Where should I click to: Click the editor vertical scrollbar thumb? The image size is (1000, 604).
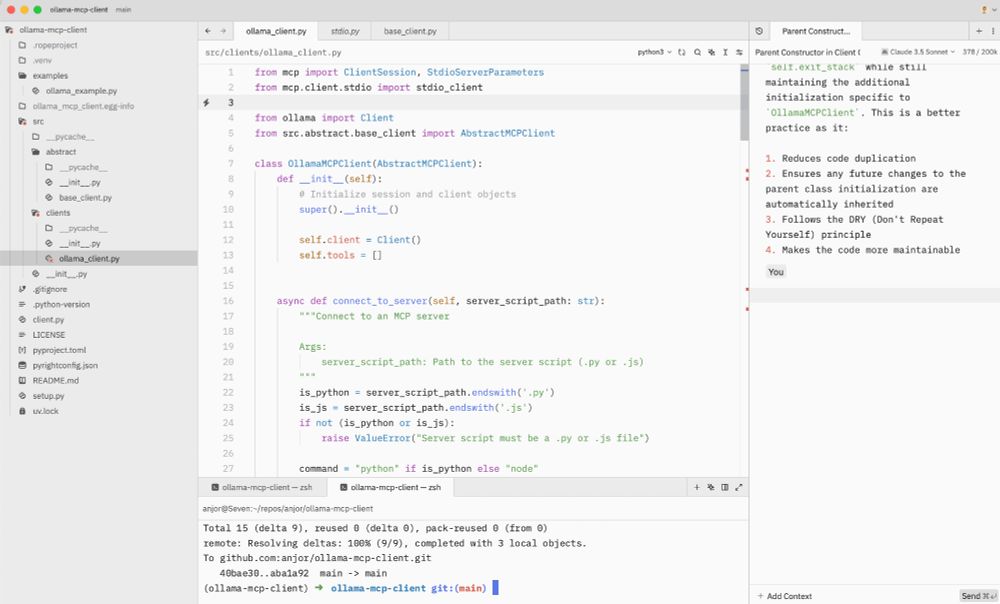tap(744, 102)
